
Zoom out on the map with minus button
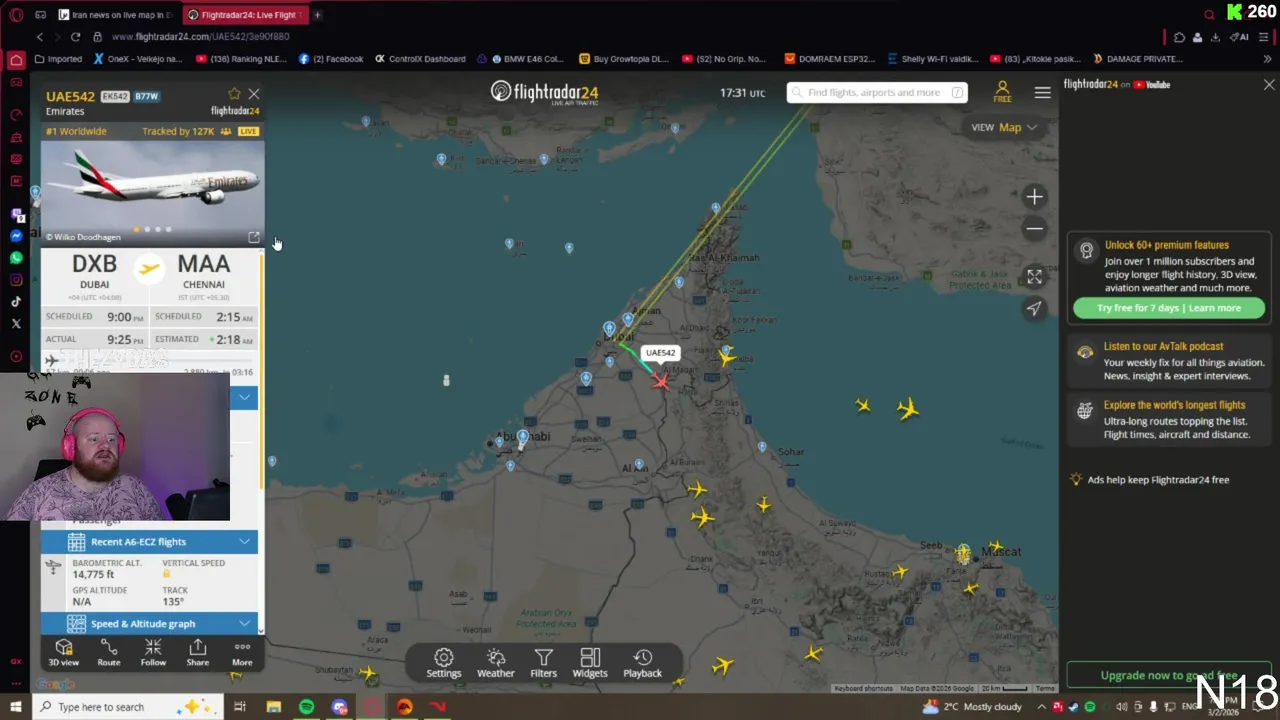click(1034, 229)
